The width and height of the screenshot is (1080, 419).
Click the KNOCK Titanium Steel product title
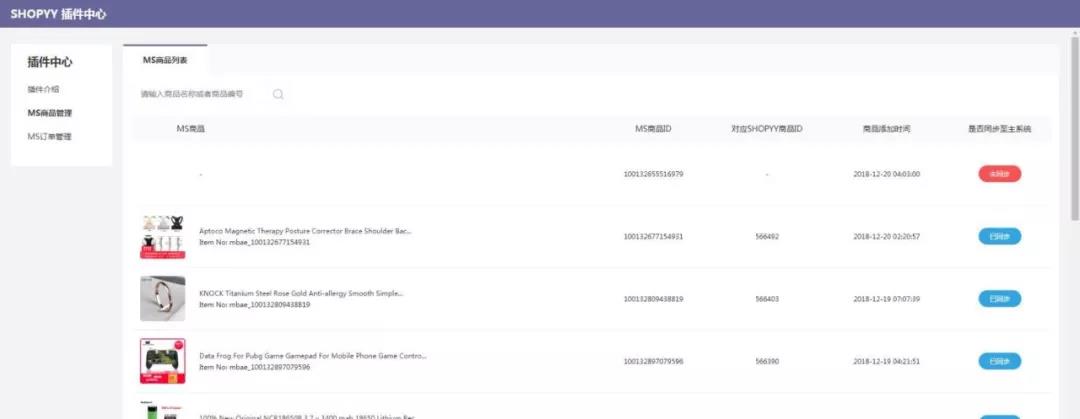coord(301,293)
